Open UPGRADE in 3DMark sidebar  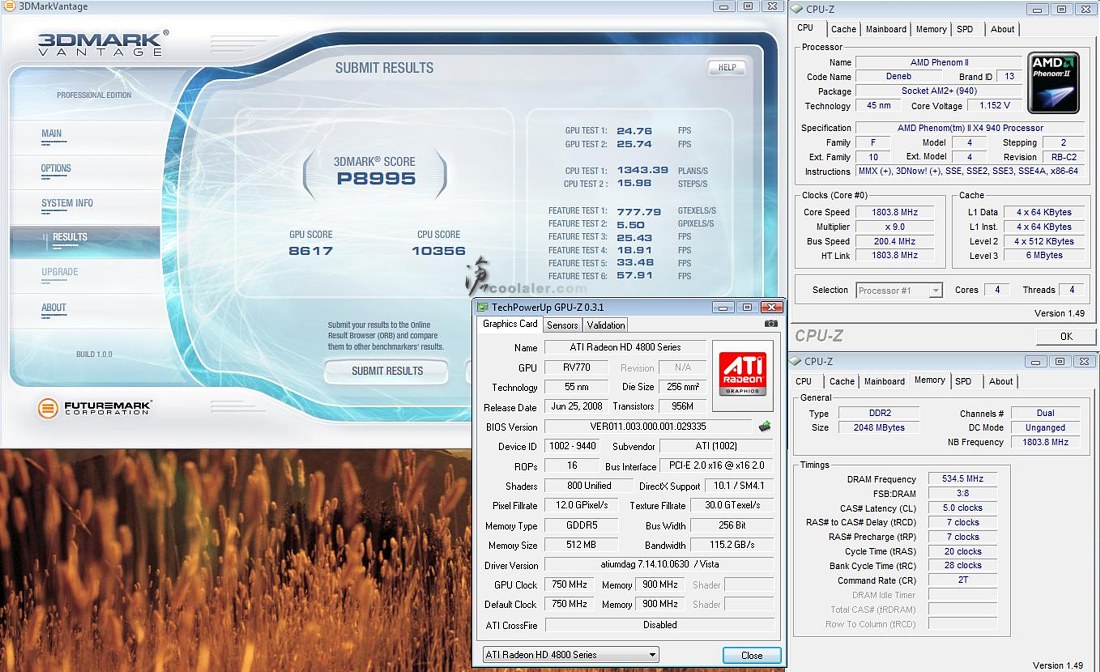click(x=60, y=272)
